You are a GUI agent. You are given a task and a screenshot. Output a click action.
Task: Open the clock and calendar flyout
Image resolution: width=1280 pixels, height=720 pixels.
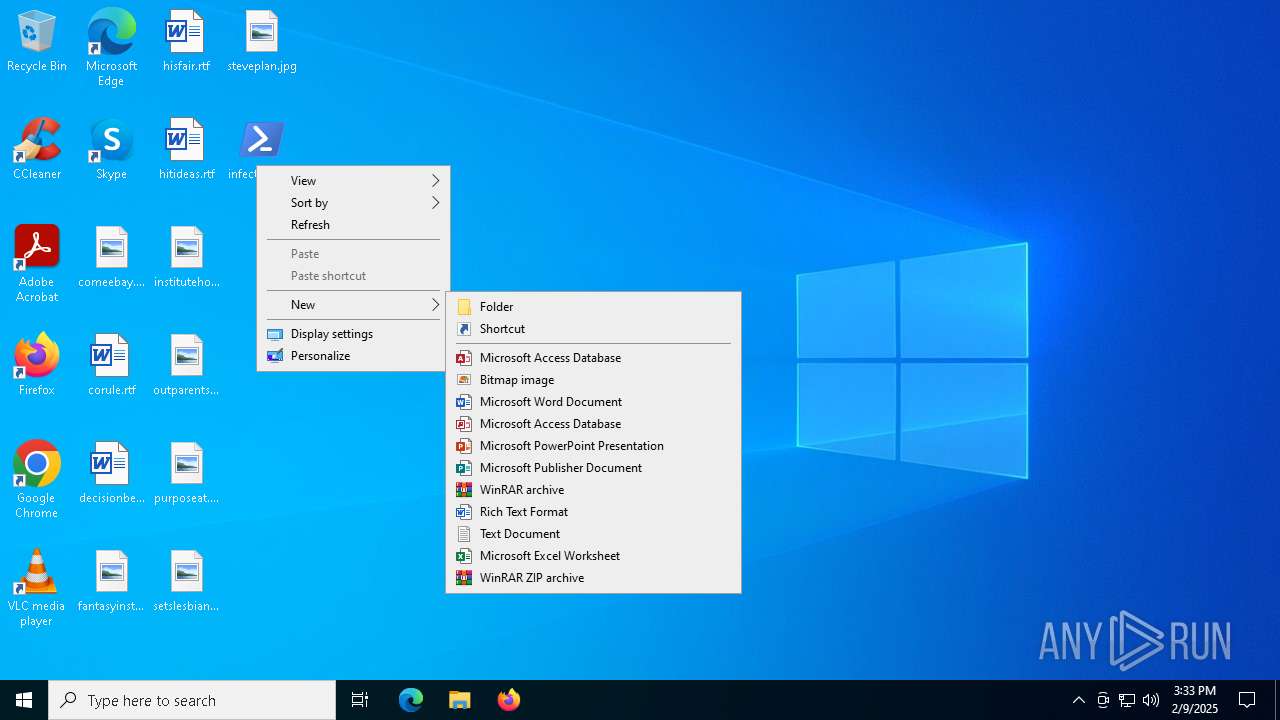tap(1195, 700)
